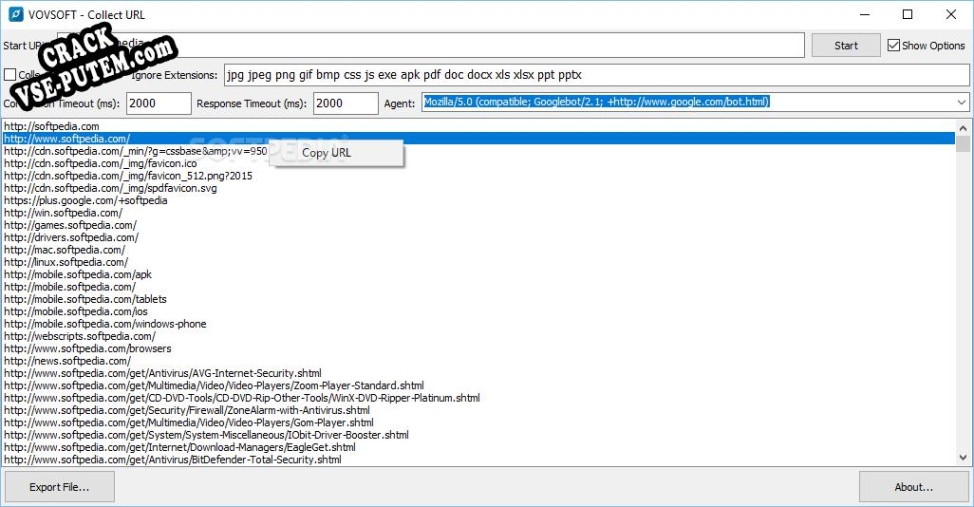The image size is (974, 507).
Task: Select the http://drivers.softpedia.com/ row
Action: 478,237
